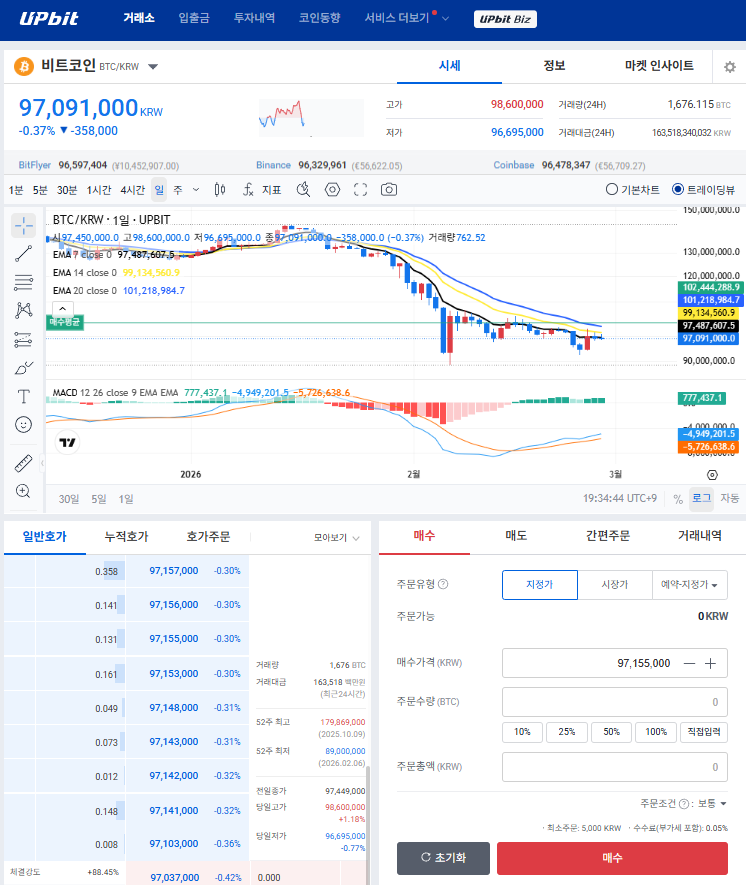Select the 트레이딩뷰 radio option

(704, 190)
